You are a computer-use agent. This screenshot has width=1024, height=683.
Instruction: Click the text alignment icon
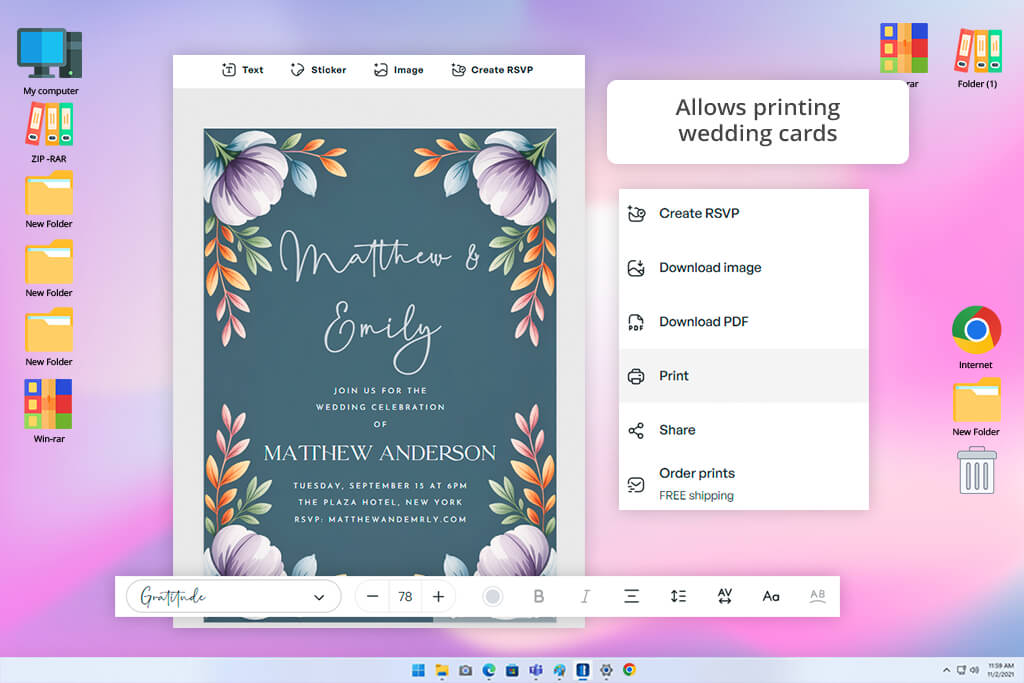pyautogui.click(x=631, y=597)
